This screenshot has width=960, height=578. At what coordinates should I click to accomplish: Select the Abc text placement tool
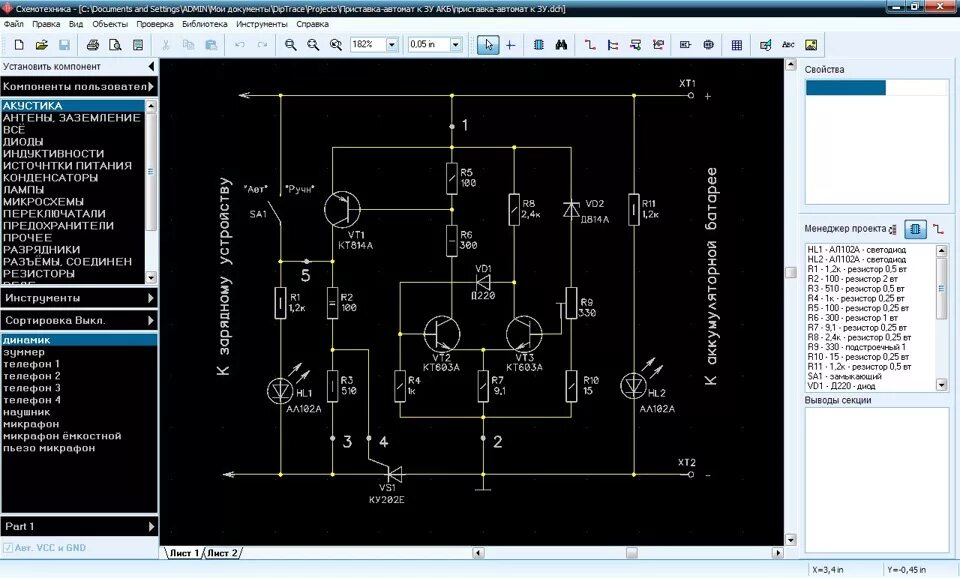(788, 45)
